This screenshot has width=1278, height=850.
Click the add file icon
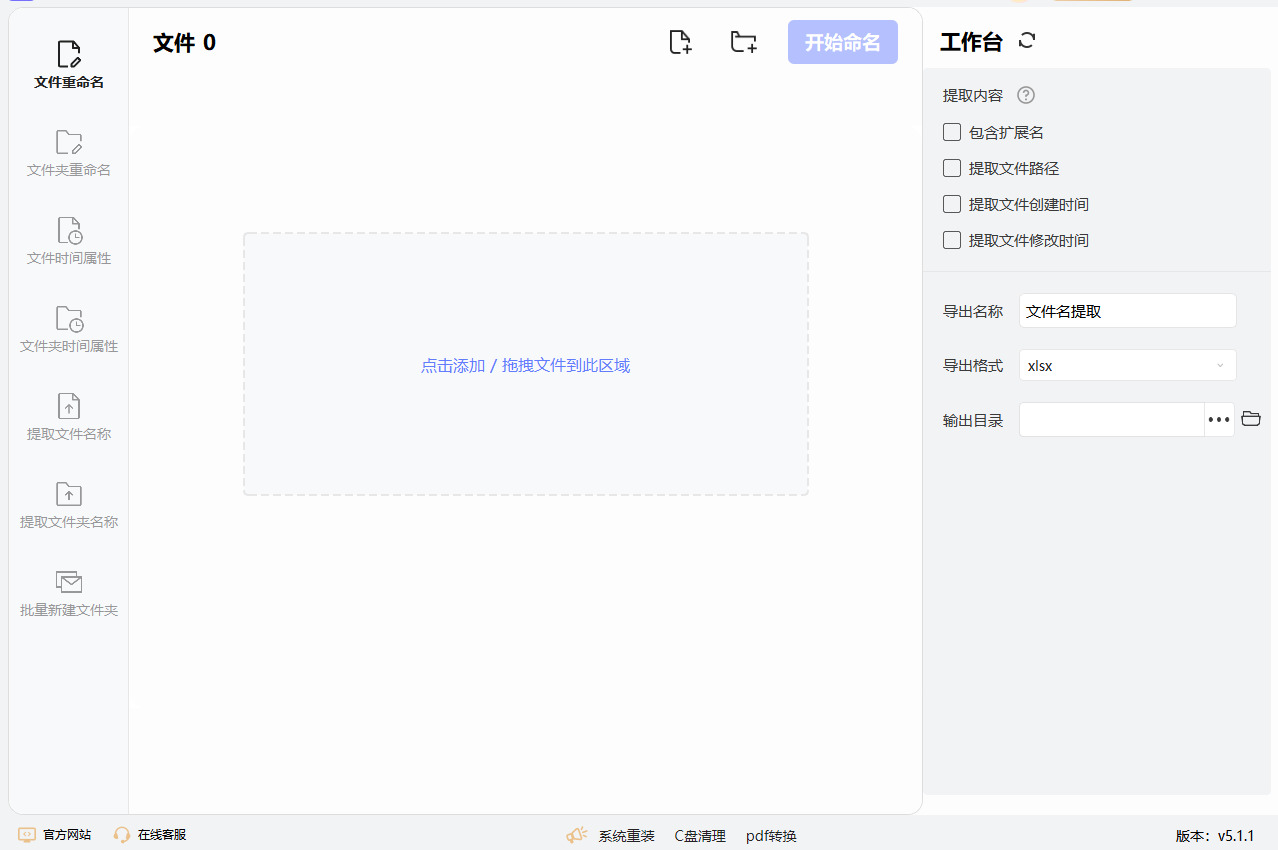(x=680, y=42)
